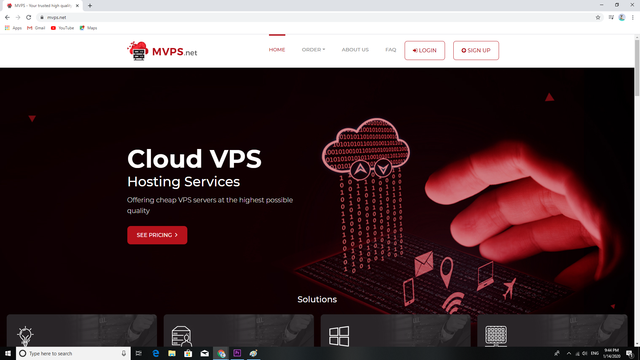
Task: Open the Windows Start menu
Action: (x=8, y=353)
